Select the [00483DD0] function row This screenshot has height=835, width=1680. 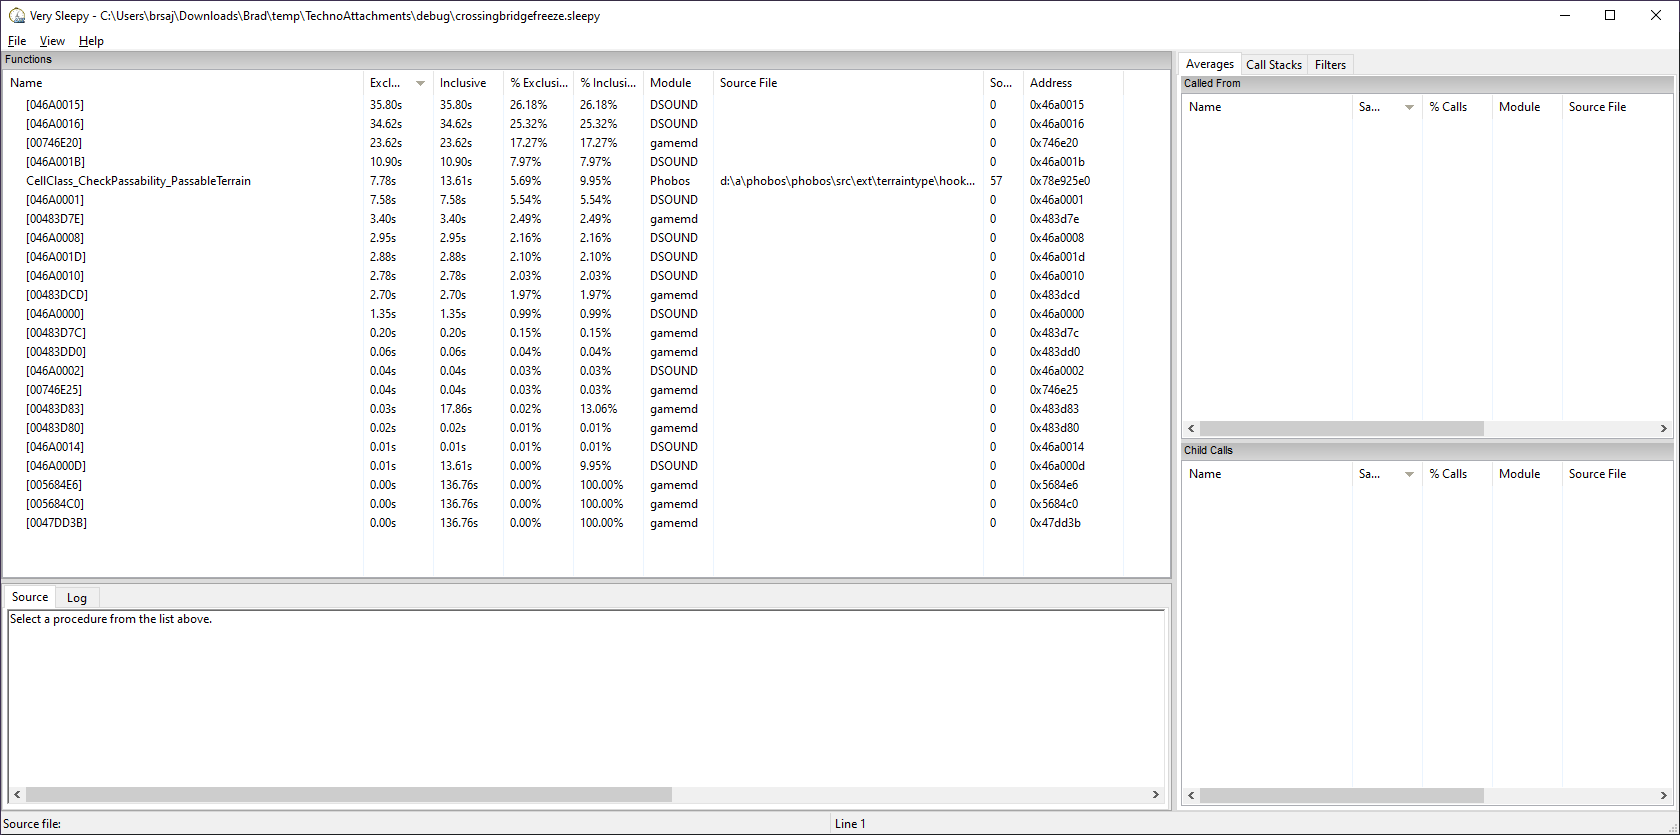click(586, 352)
